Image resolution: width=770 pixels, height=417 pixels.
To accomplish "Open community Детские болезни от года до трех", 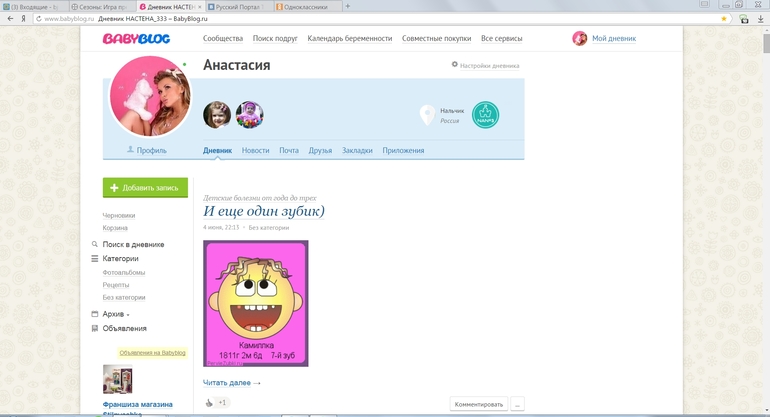I will tap(260, 198).
